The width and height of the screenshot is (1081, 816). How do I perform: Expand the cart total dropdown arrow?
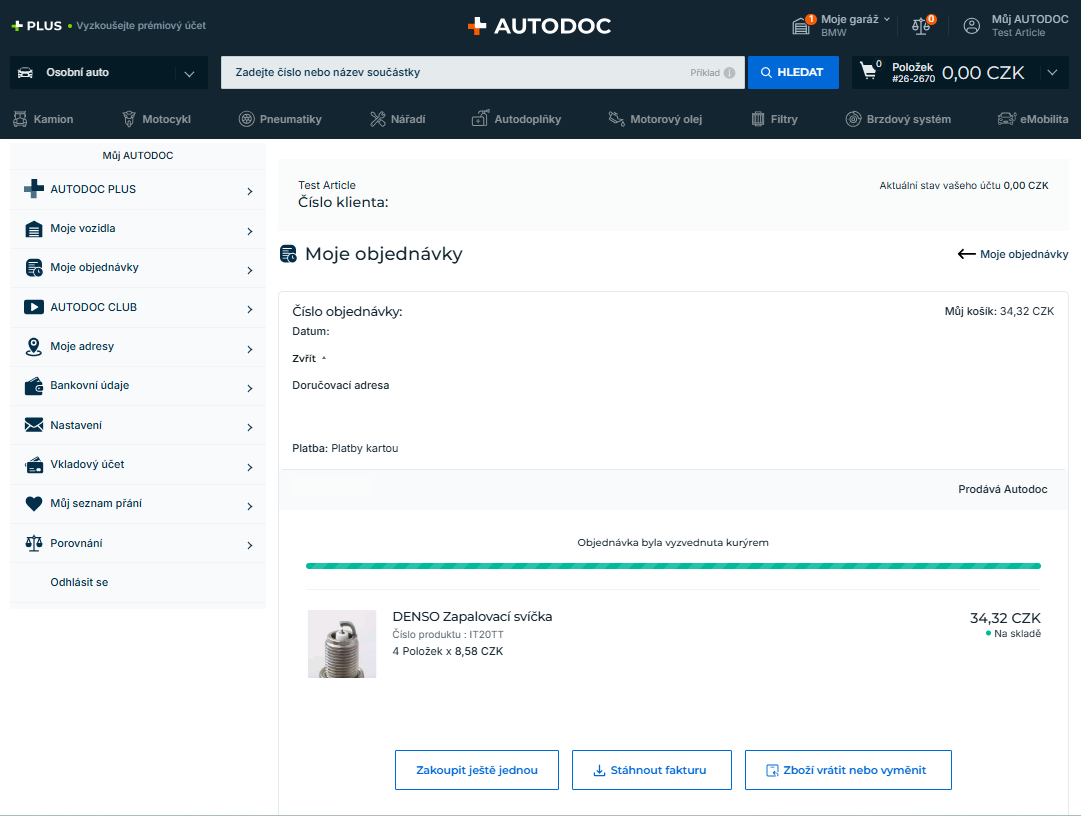tap(1050, 72)
